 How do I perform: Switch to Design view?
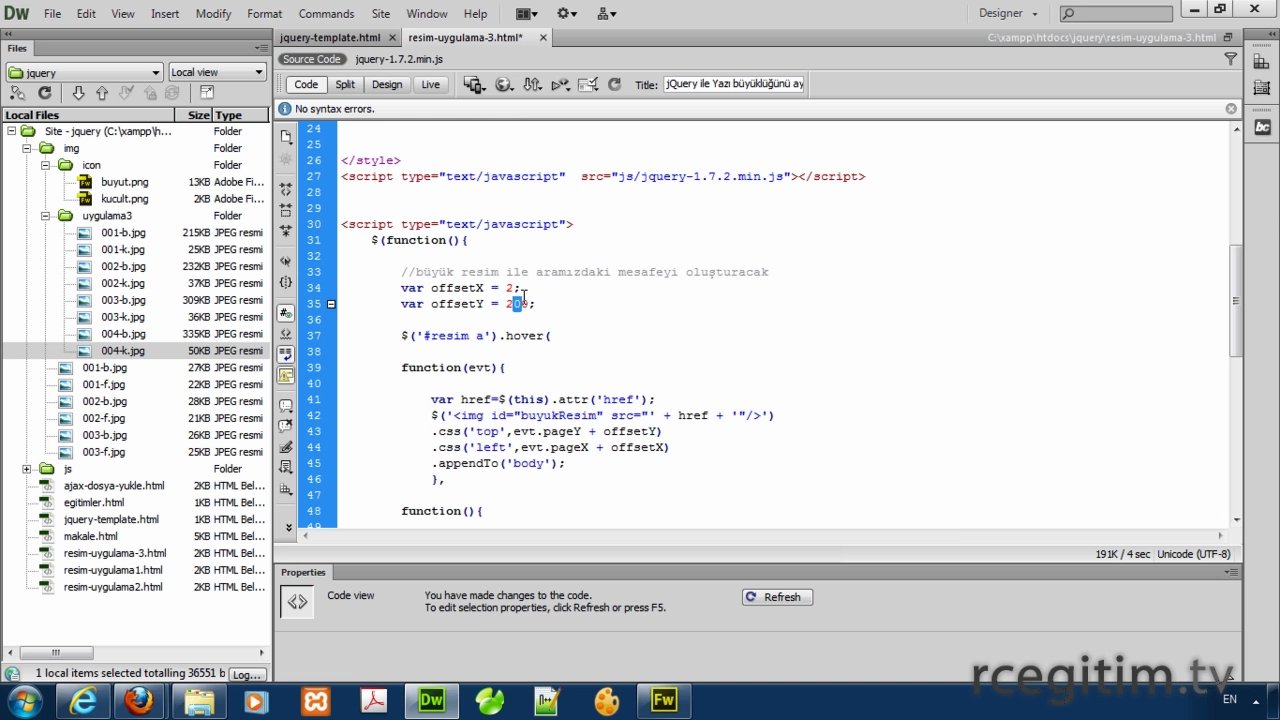pos(387,85)
